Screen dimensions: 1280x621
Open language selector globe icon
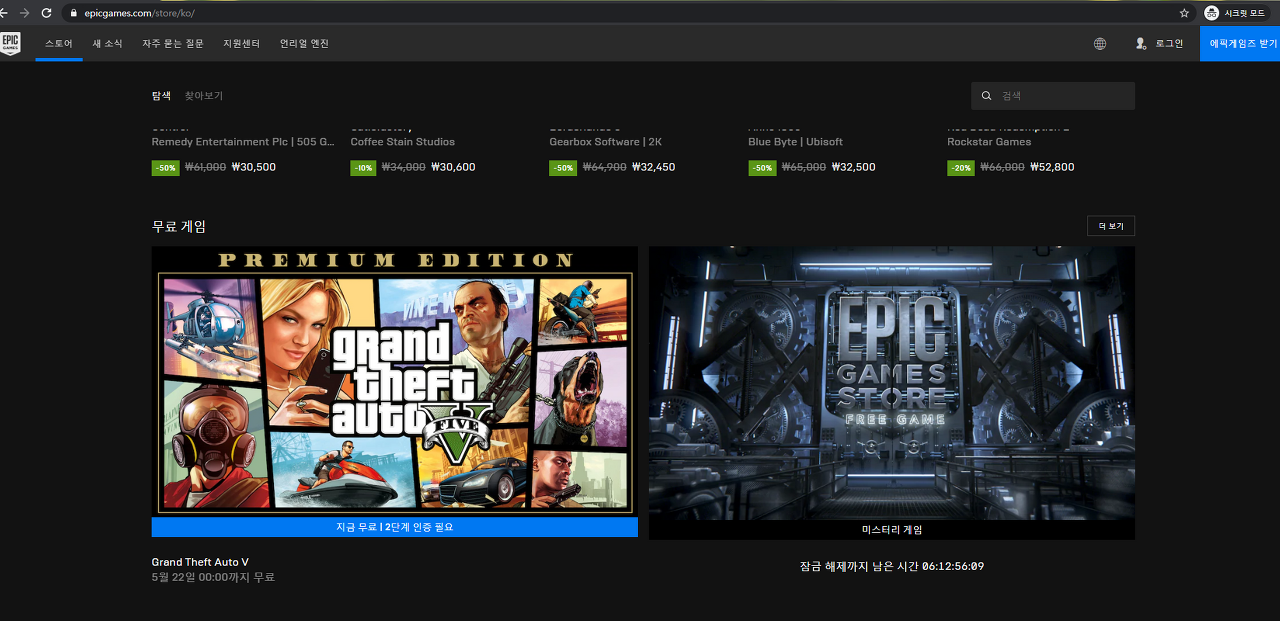coord(1100,44)
